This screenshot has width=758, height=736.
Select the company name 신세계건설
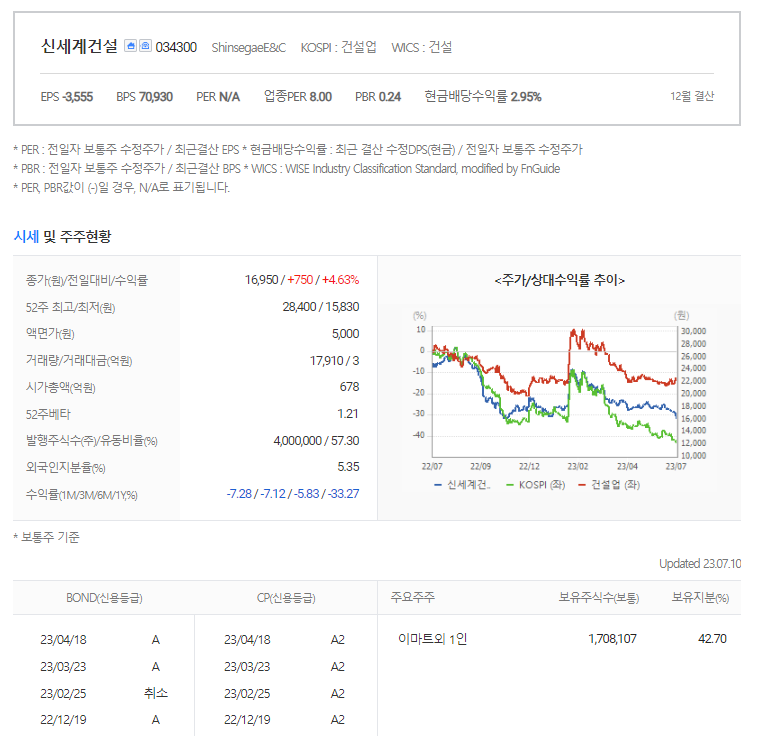(79, 46)
